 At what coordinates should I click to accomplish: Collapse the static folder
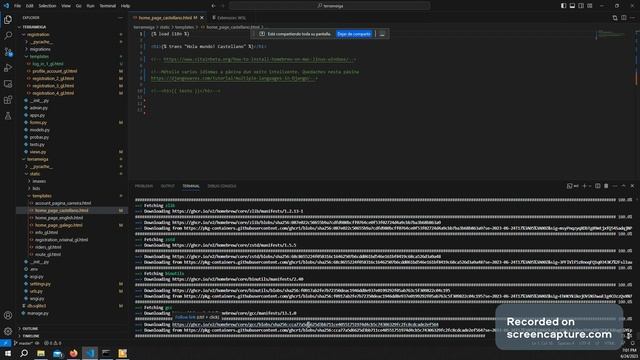[x=35, y=174]
